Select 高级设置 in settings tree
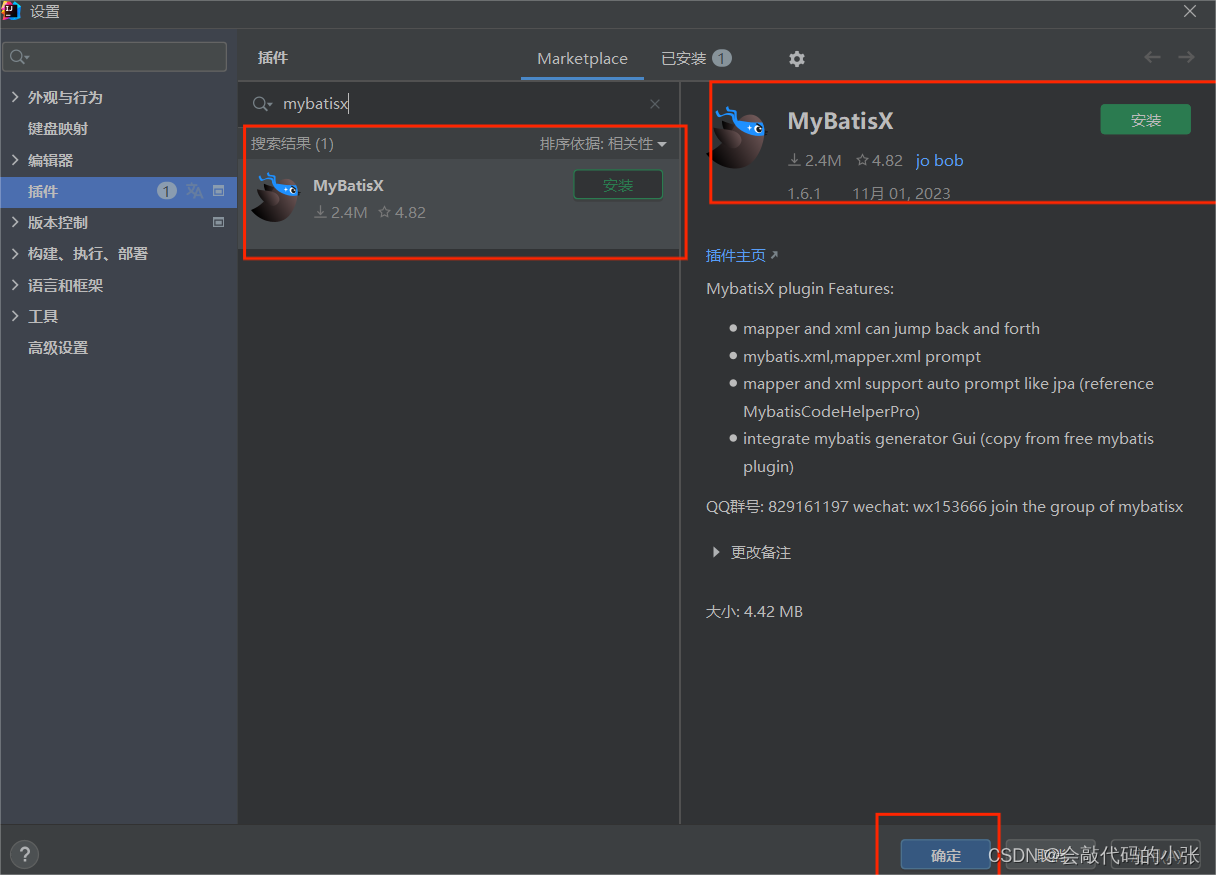Screen dimensions: 1216x875 click(x=58, y=348)
